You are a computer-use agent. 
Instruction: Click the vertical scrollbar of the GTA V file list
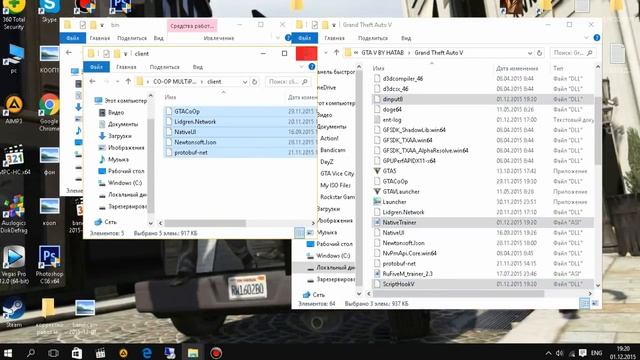pos(598,131)
